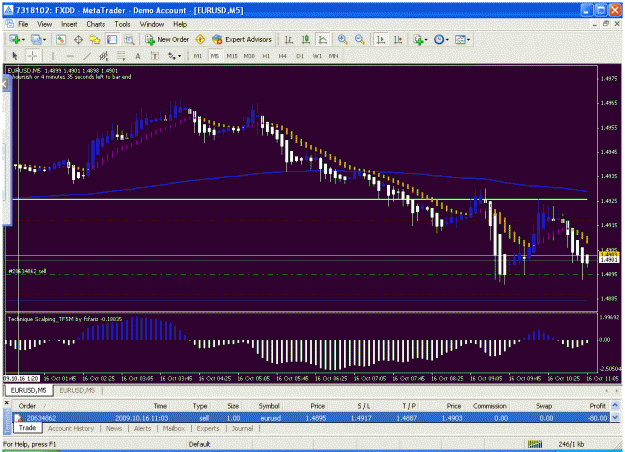
Task: Collapse the left side panel handle
Action: (x=5, y=84)
